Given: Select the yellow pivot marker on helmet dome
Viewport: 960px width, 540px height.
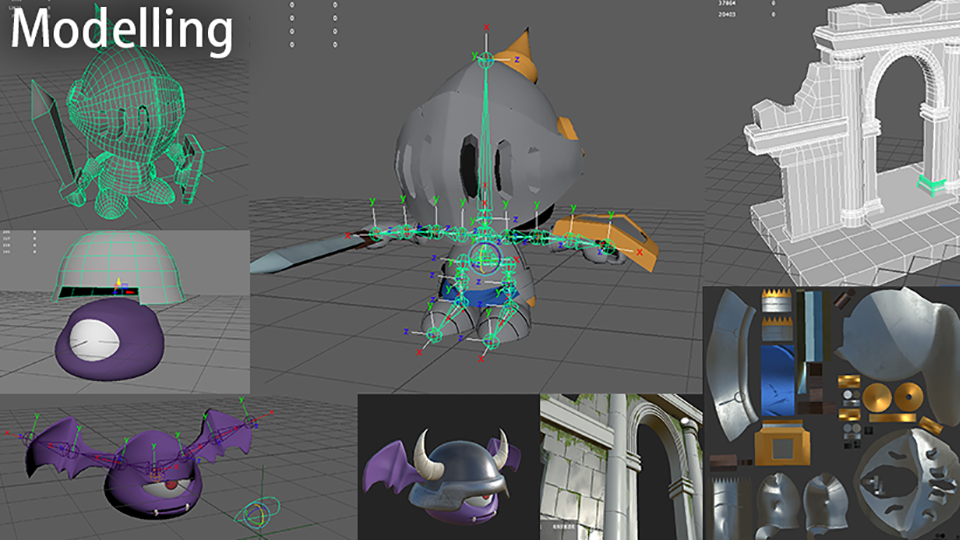Looking at the screenshot, I should pos(119,285).
